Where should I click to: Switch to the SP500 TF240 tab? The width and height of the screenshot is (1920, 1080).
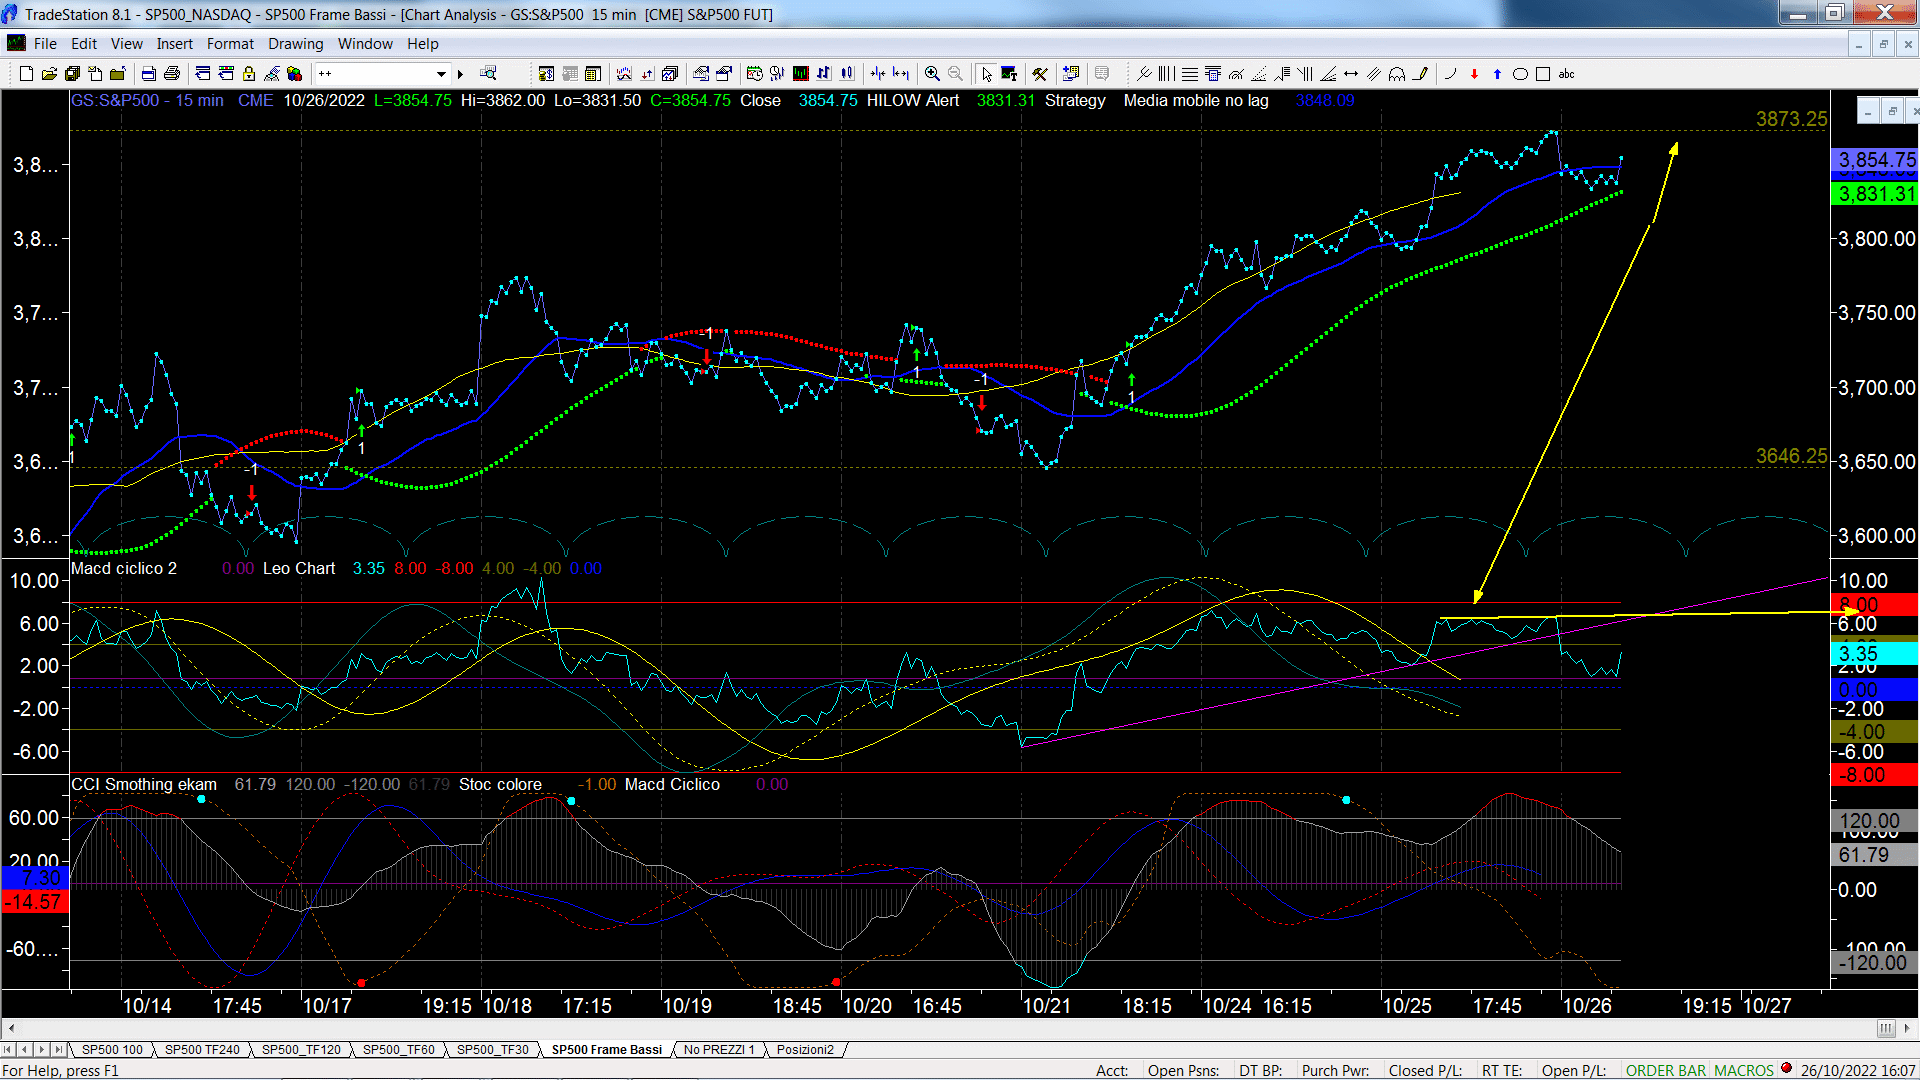click(x=202, y=1050)
